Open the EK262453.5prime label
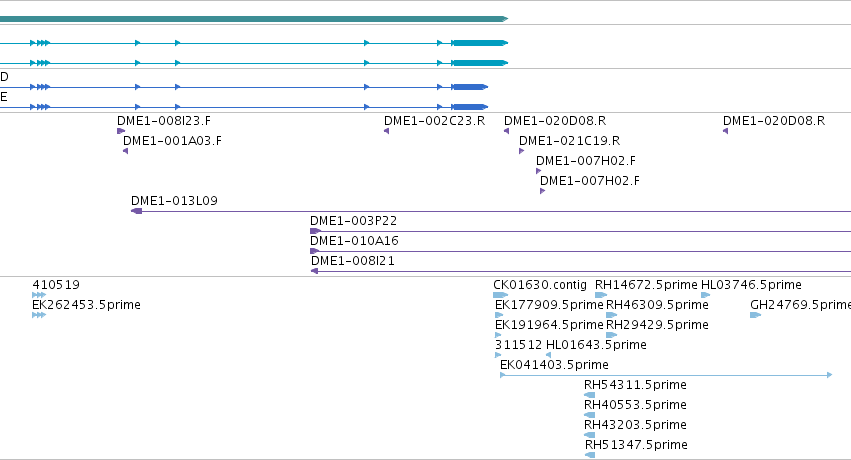 tap(86, 305)
